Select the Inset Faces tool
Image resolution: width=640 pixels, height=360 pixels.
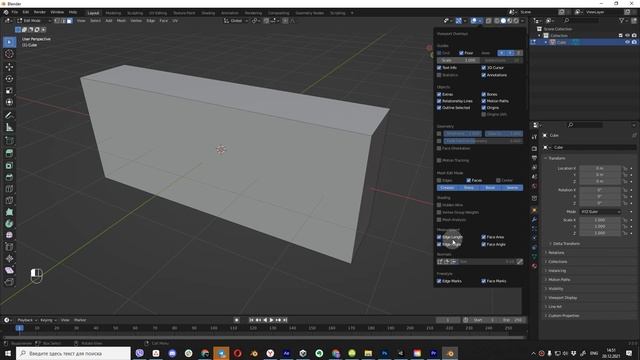(9, 165)
